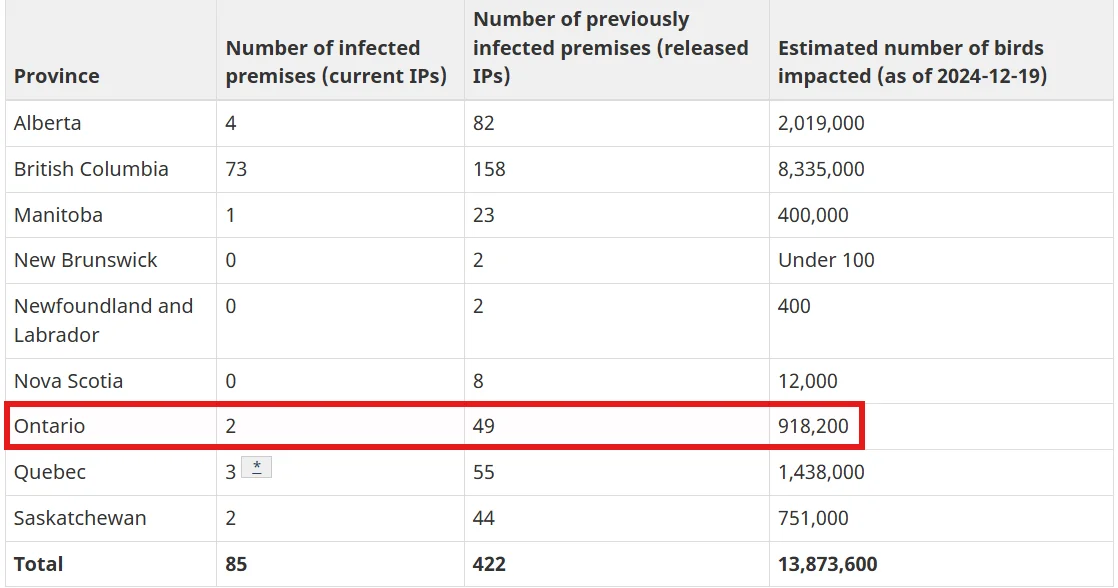Select the Estimated number of birds header
1118x588 pixels.
point(912,62)
